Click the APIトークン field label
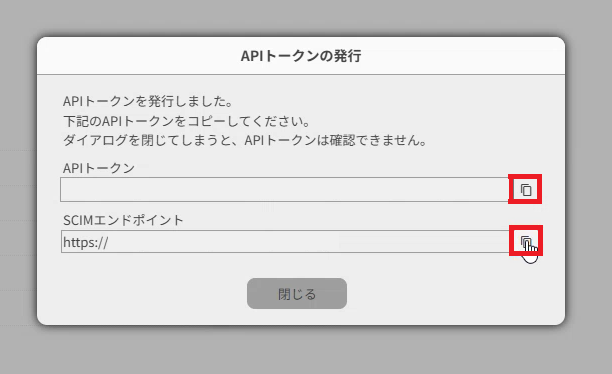The height and width of the screenshot is (374, 612). click(99, 168)
